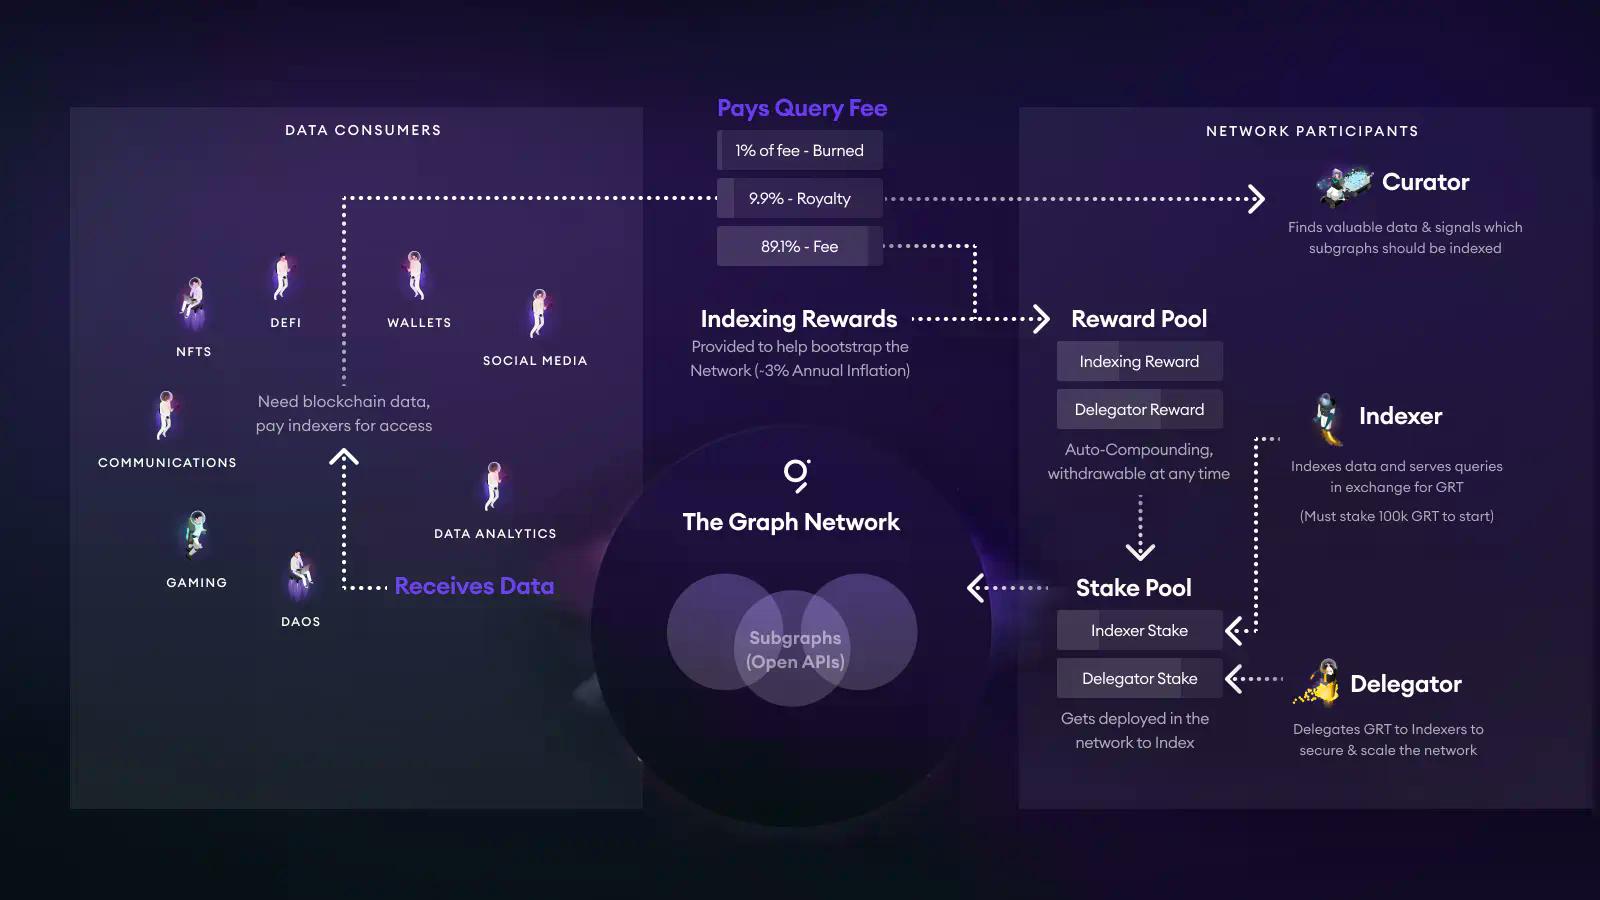The height and width of the screenshot is (900, 1600).
Task: Click the Subgraphs (Open APIs) circles
Action: pos(793,639)
